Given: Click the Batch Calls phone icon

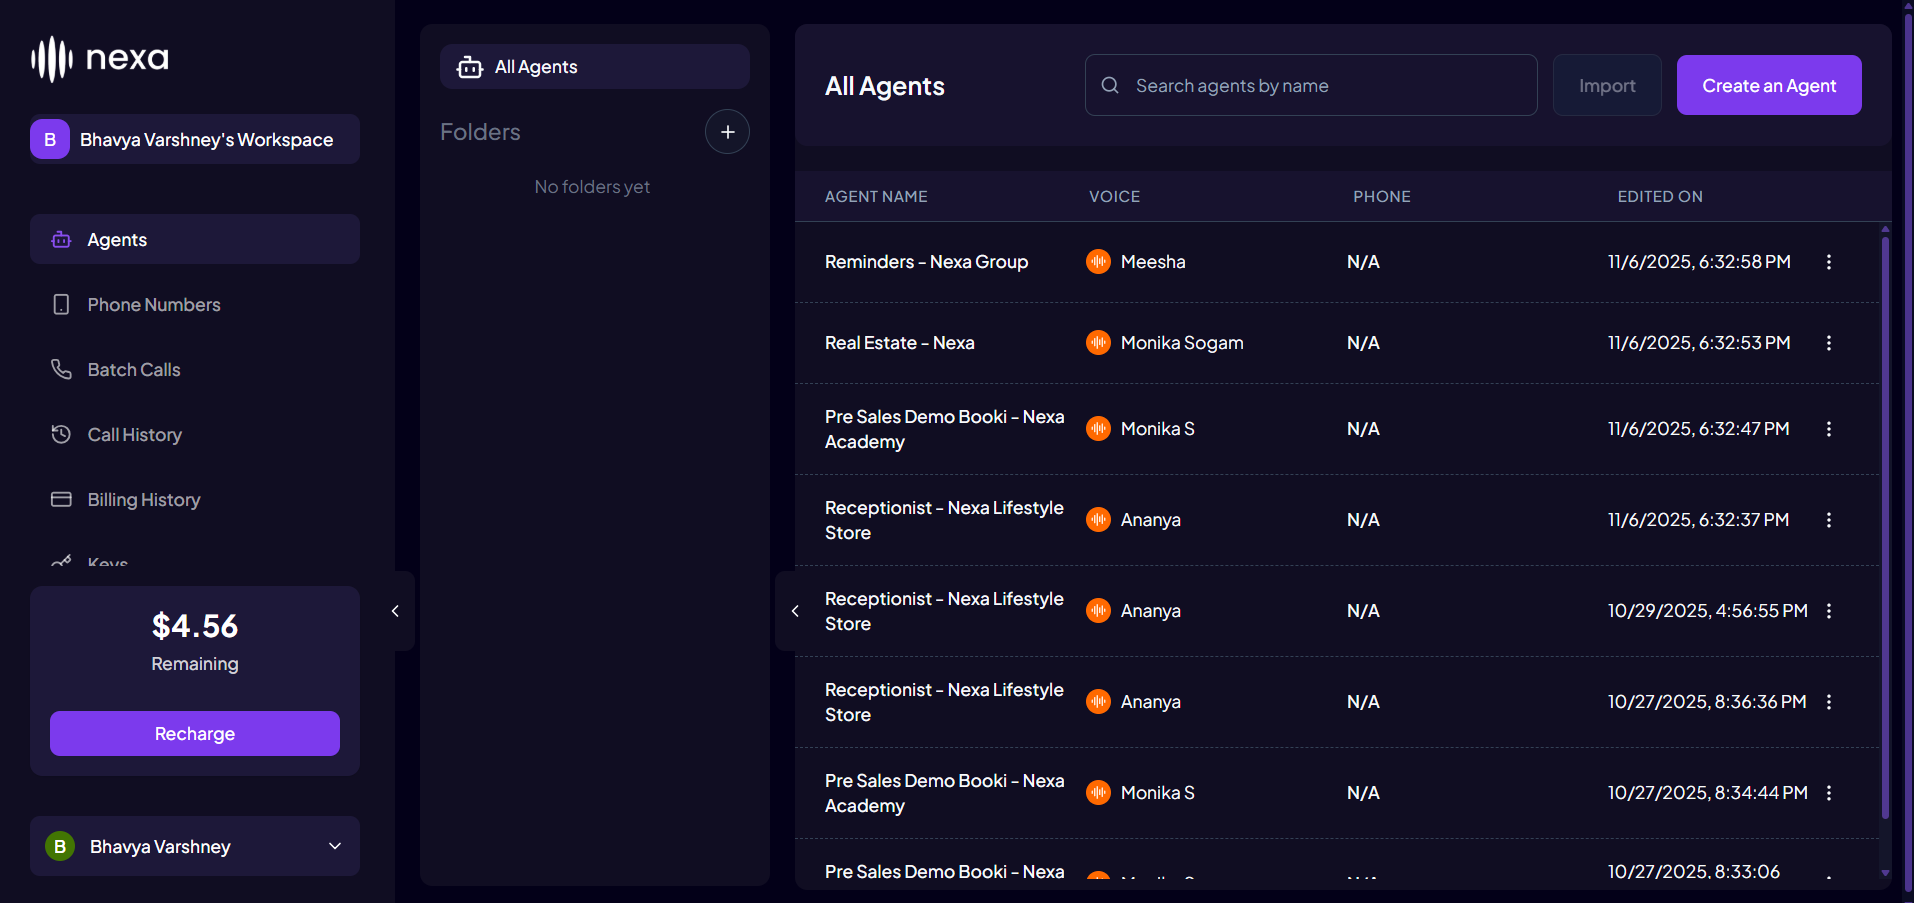Looking at the screenshot, I should tap(61, 369).
